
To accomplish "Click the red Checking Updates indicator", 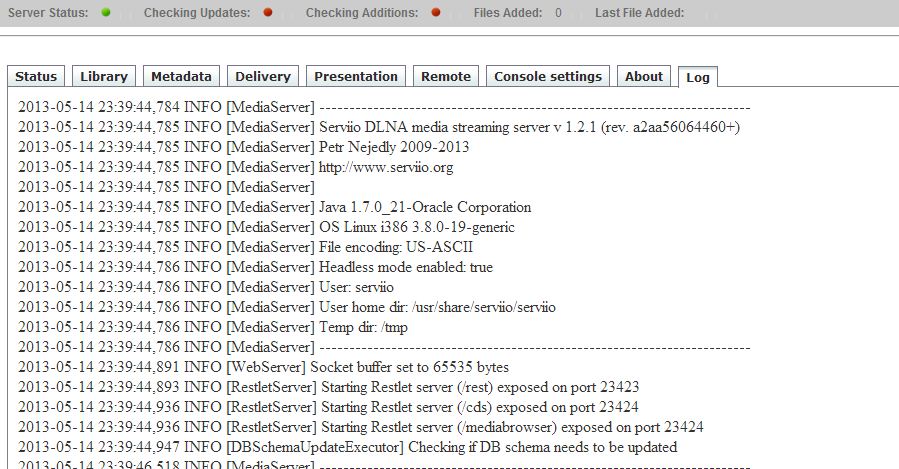I will (x=268, y=13).
